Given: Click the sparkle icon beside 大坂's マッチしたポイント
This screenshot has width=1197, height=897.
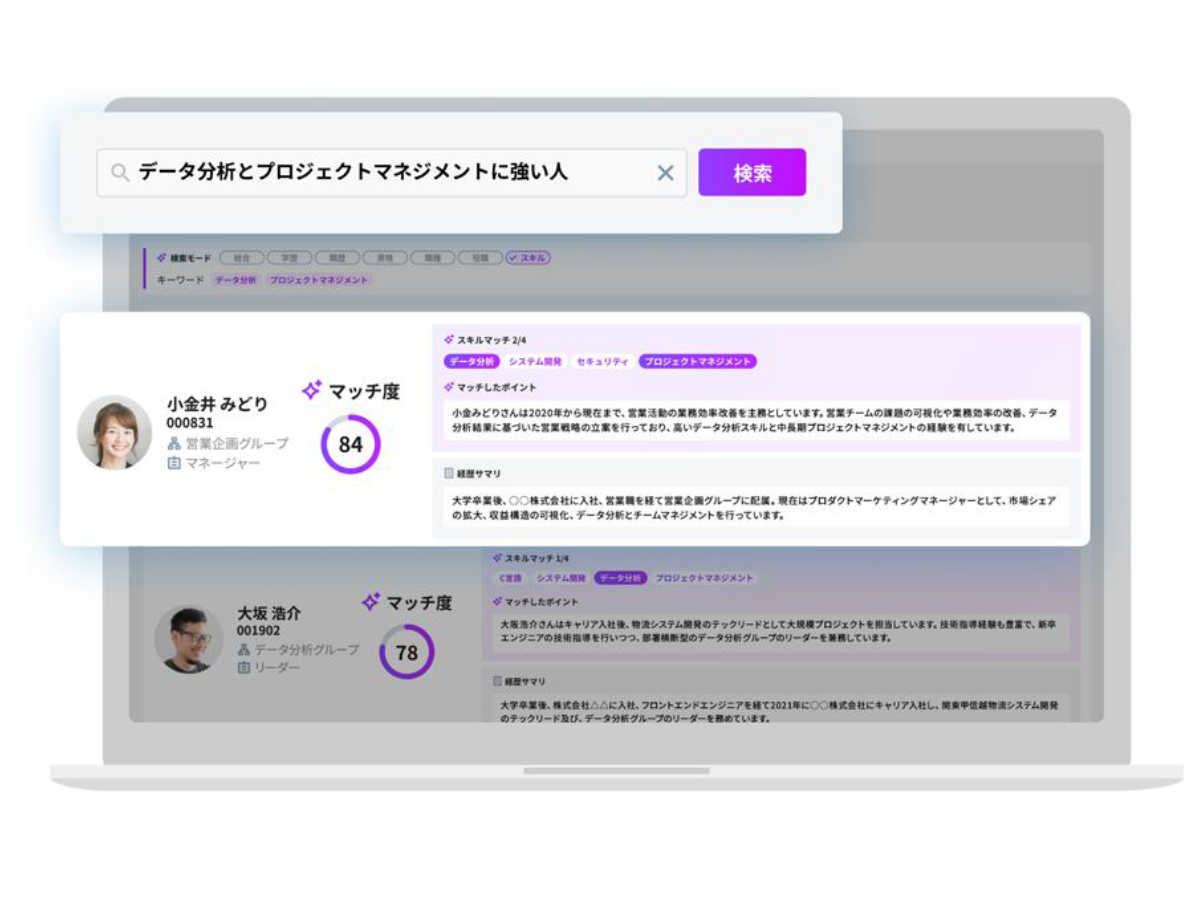Looking at the screenshot, I should point(498,602).
